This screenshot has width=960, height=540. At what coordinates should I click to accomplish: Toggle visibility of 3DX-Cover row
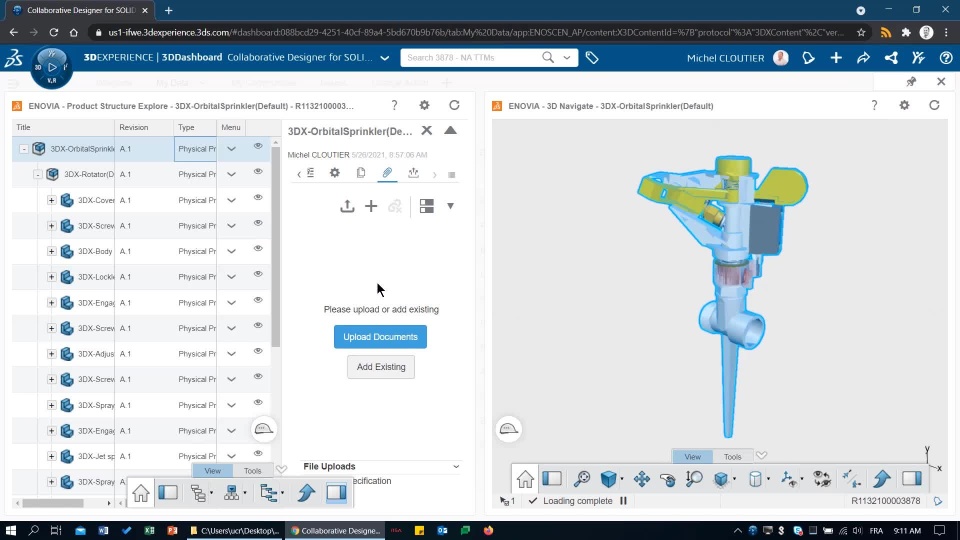click(x=258, y=198)
